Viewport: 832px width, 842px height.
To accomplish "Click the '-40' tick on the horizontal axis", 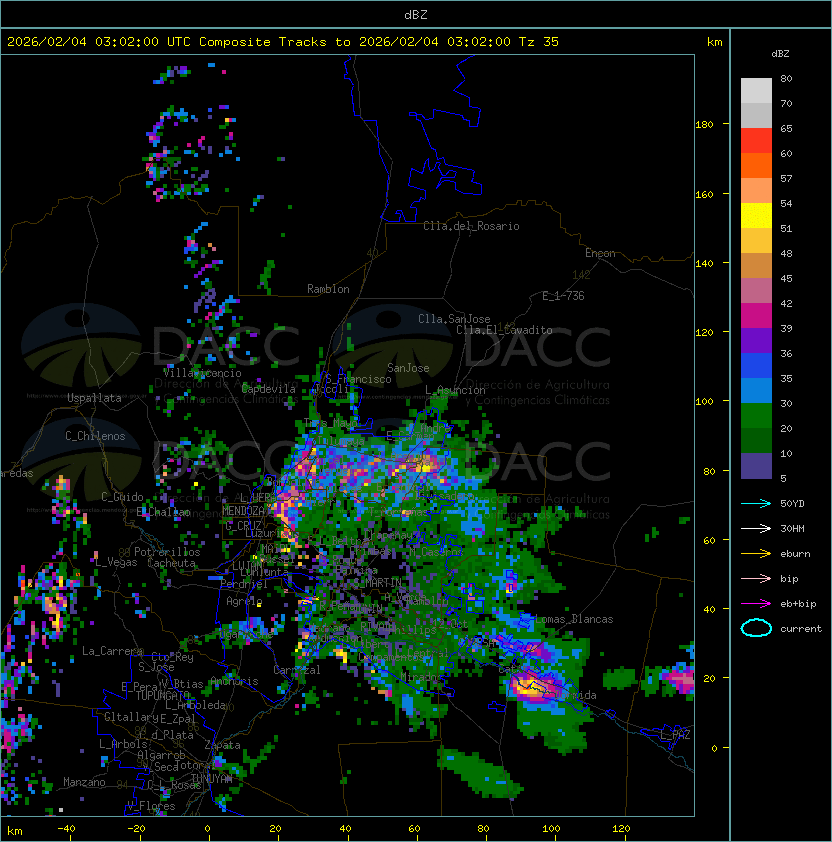I will (x=67, y=829).
